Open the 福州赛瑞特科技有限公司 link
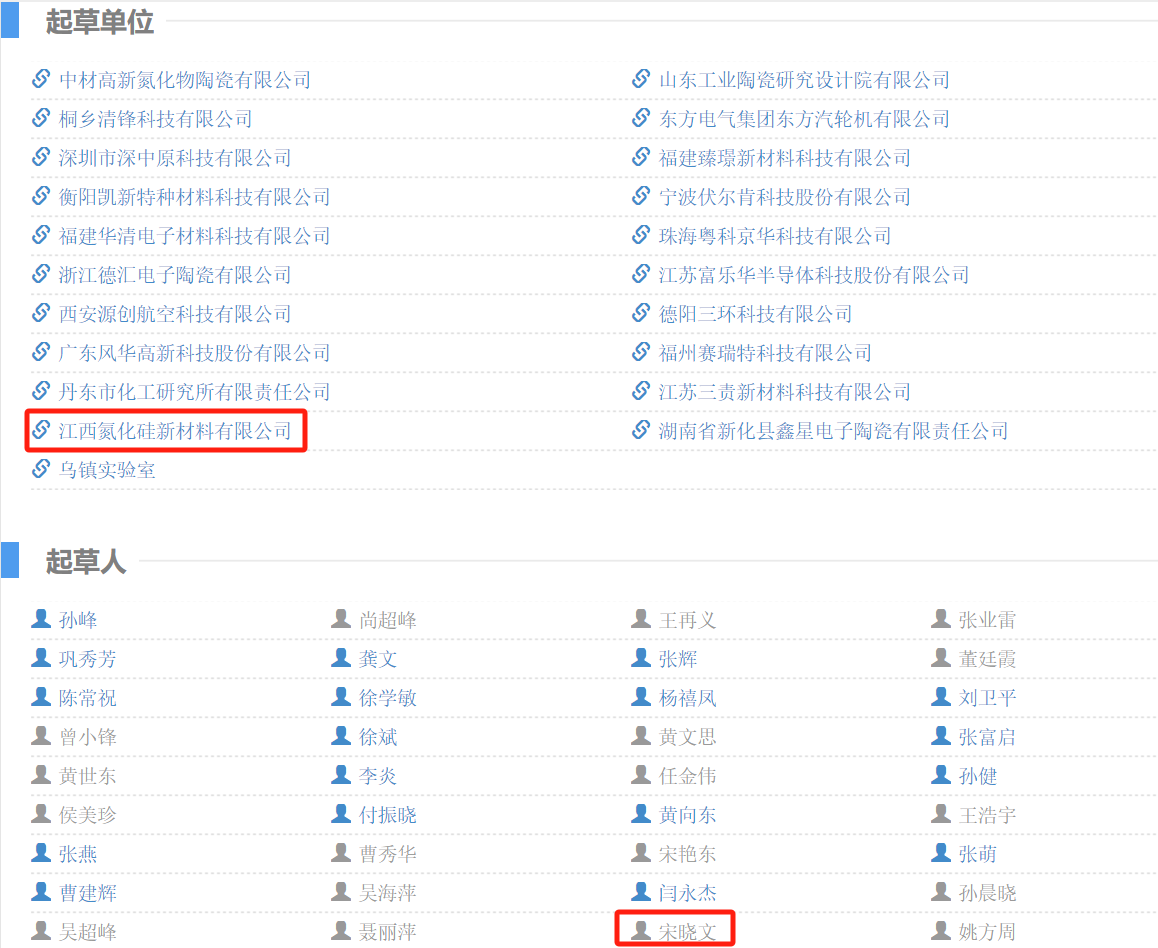1158x948 pixels. tap(765, 353)
